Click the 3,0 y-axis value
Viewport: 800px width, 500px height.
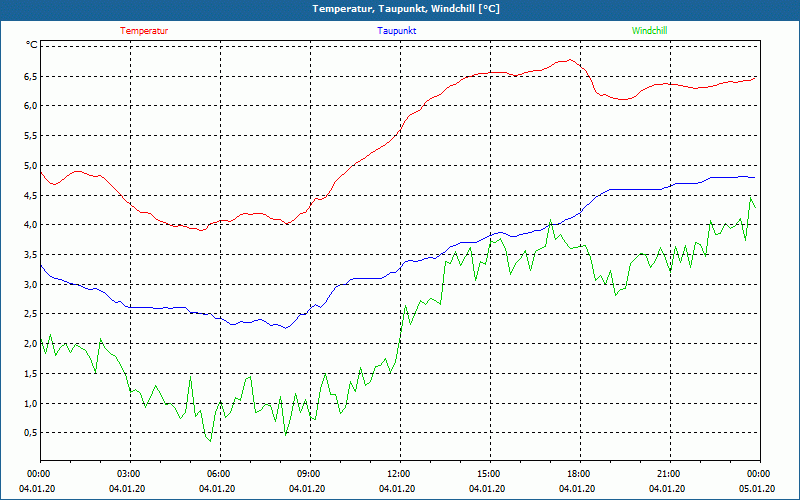(30, 284)
